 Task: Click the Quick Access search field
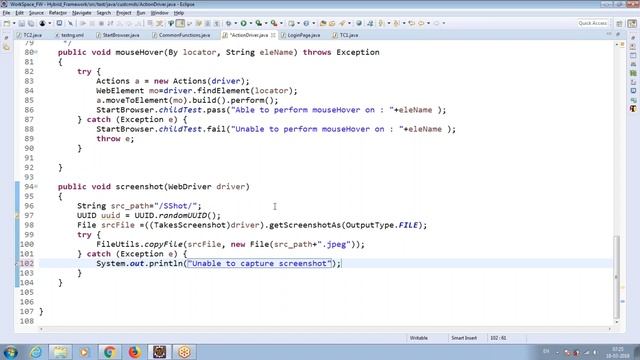click(593, 23)
